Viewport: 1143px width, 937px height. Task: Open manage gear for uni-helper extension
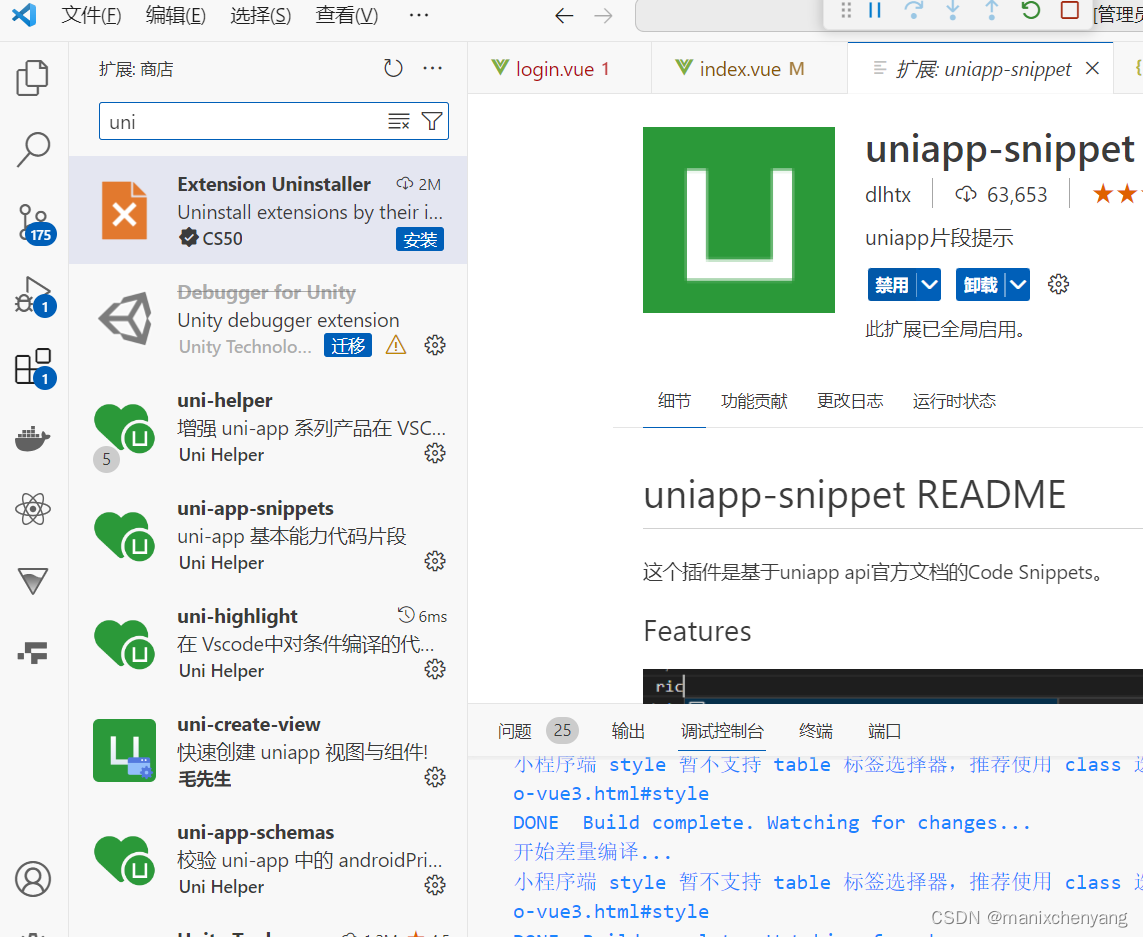(x=435, y=453)
